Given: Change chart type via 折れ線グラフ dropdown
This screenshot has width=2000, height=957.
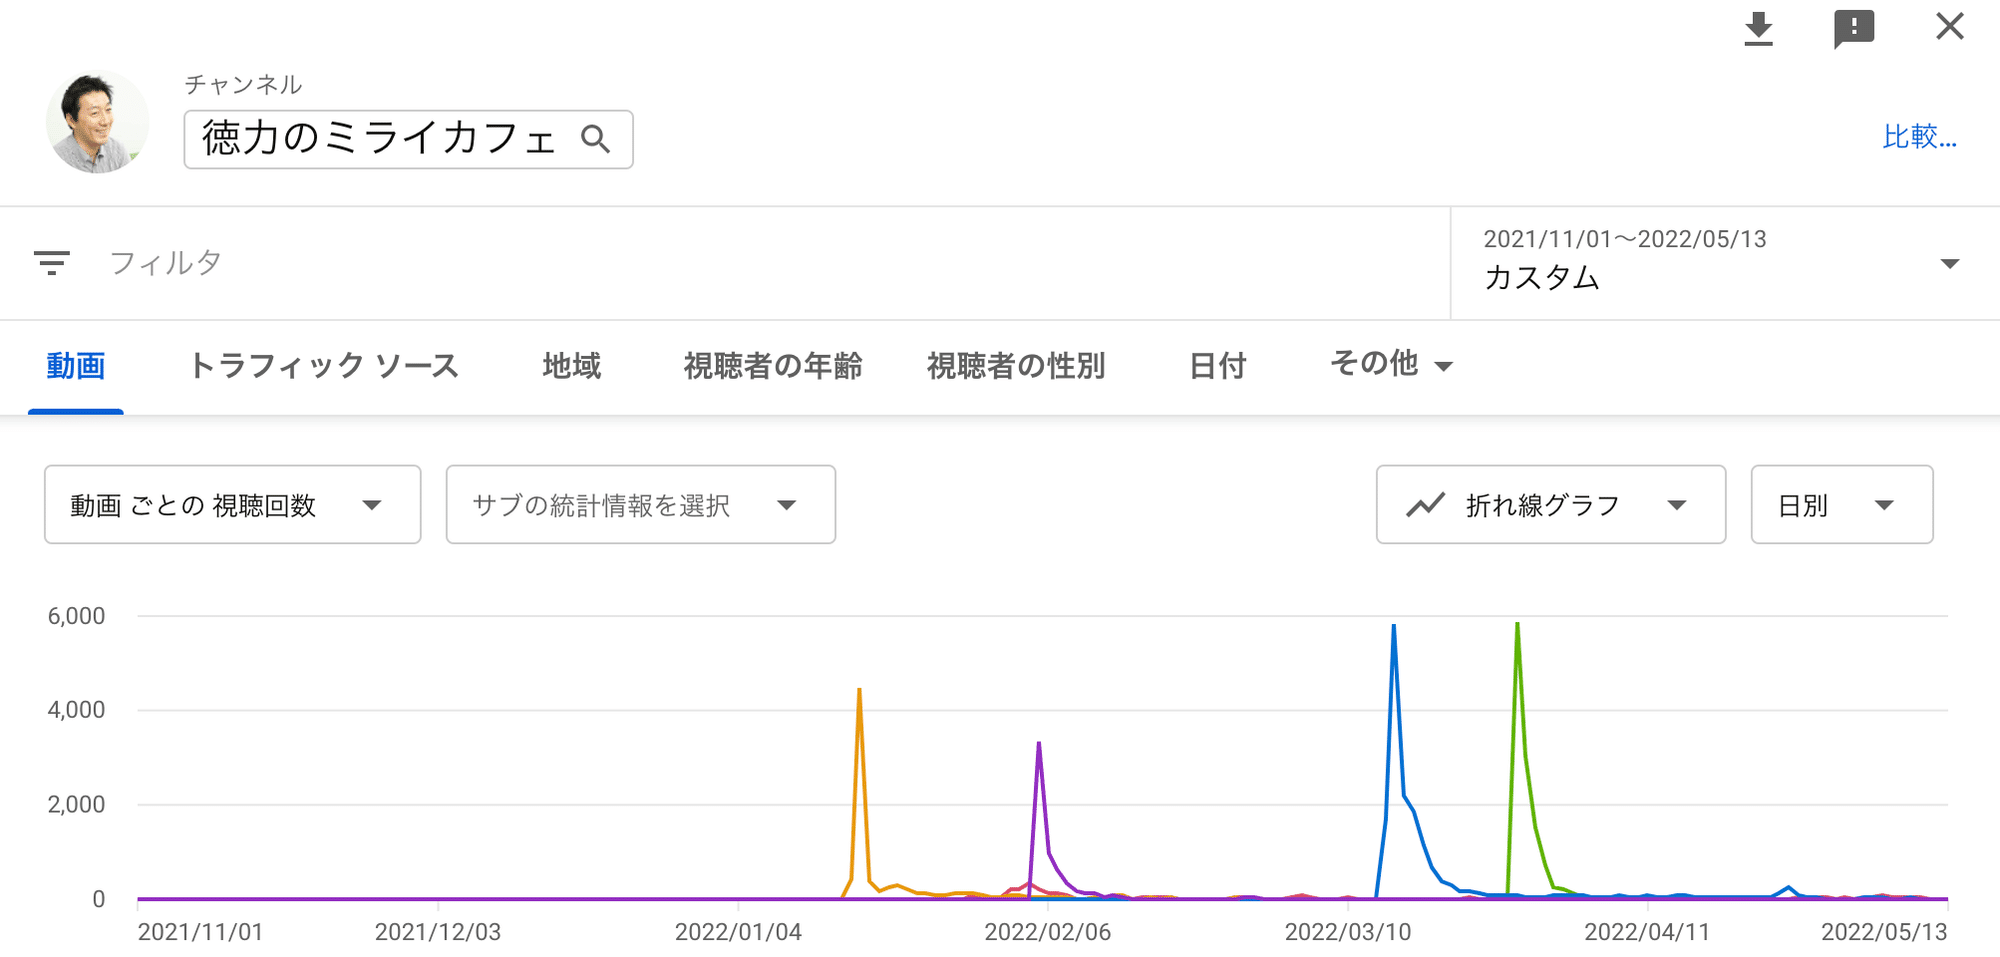Looking at the screenshot, I should [1550, 505].
